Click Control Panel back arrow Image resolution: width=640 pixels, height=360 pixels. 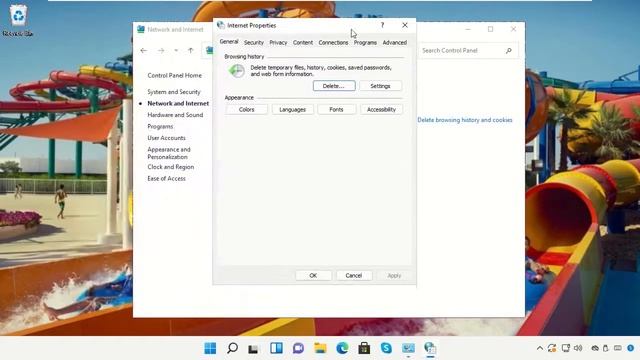(x=143, y=50)
